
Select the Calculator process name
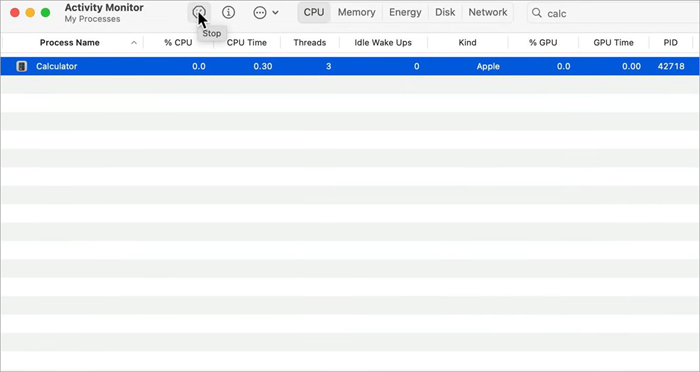click(x=57, y=67)
